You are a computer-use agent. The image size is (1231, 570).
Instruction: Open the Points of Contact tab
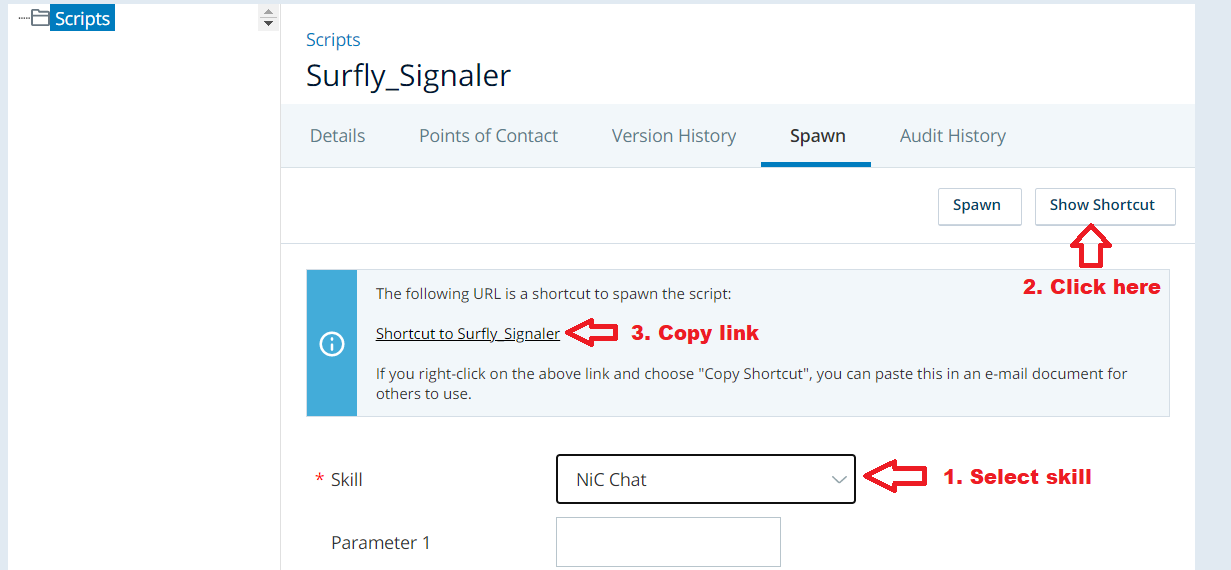tap(488, 136)
